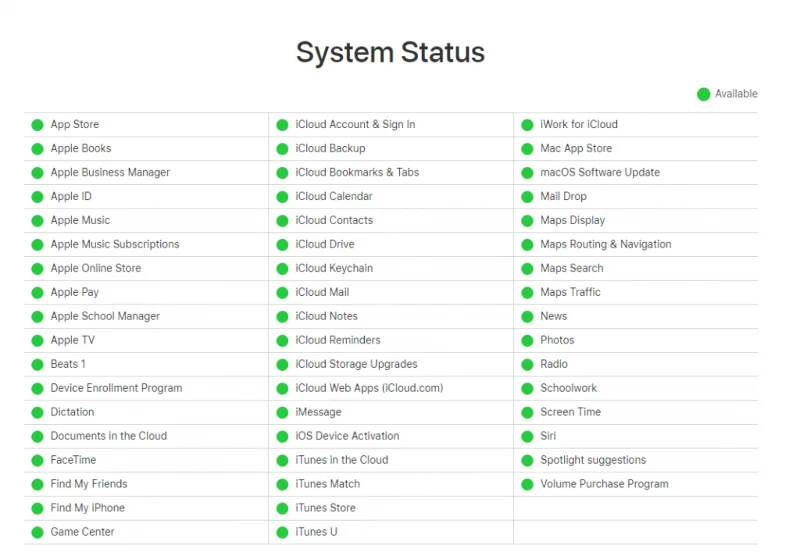Click the Maps Display entry
The image size is (800, 552).
[572, 220]
